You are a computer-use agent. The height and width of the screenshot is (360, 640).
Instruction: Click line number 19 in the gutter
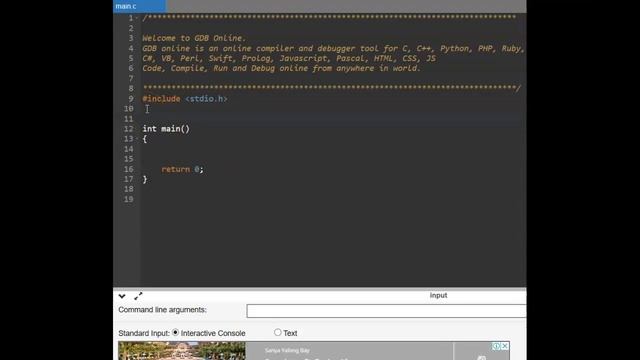pos(129,199)
